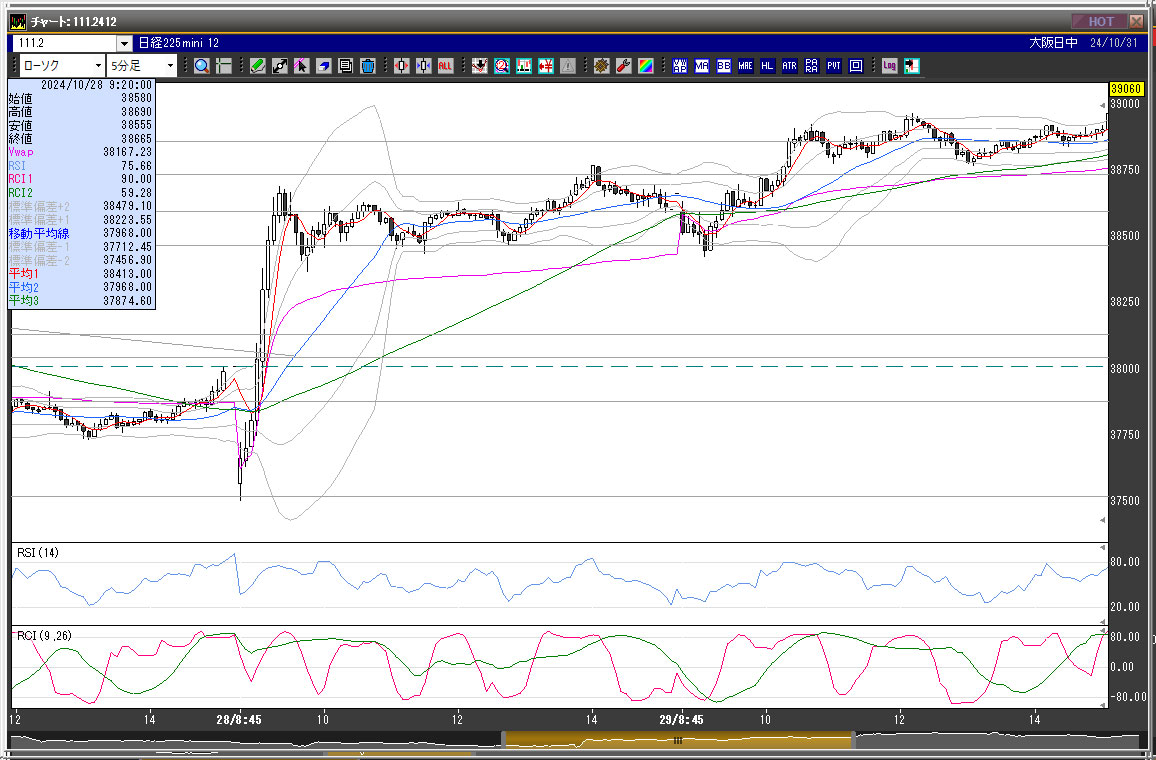
Task: Click the highlighted range thumb in the bottom navigator
Action: [678, 739]
